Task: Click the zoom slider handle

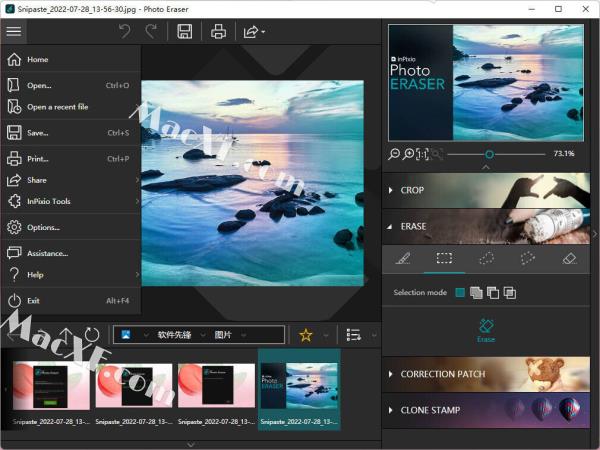Action: (489, 154)
